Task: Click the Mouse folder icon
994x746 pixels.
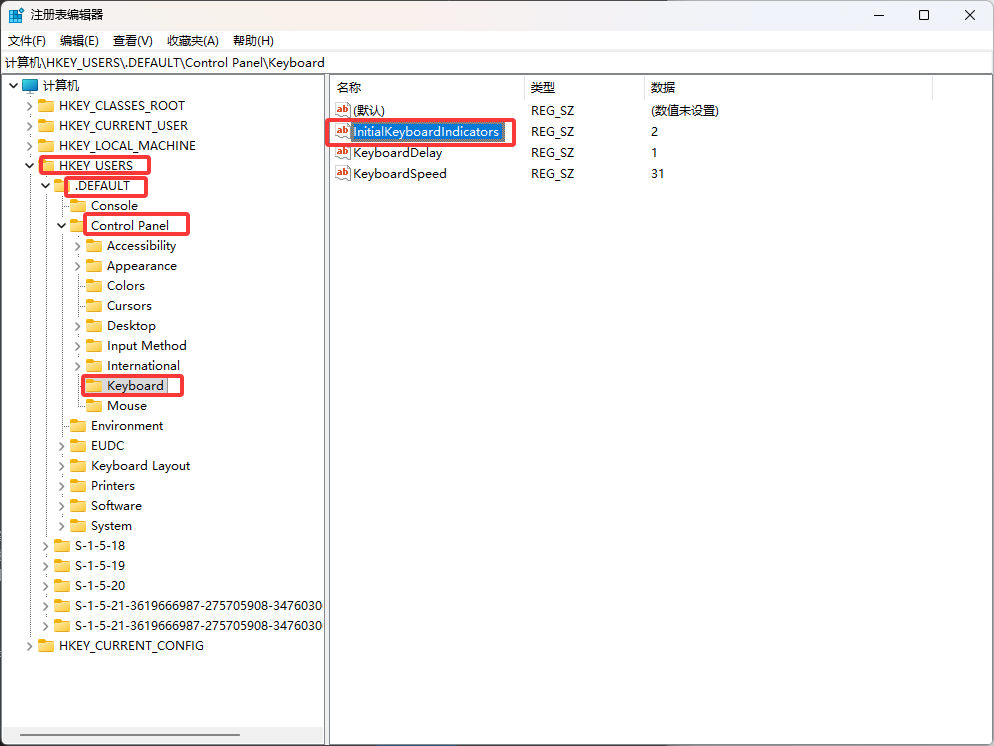Action: pos(94,406)
